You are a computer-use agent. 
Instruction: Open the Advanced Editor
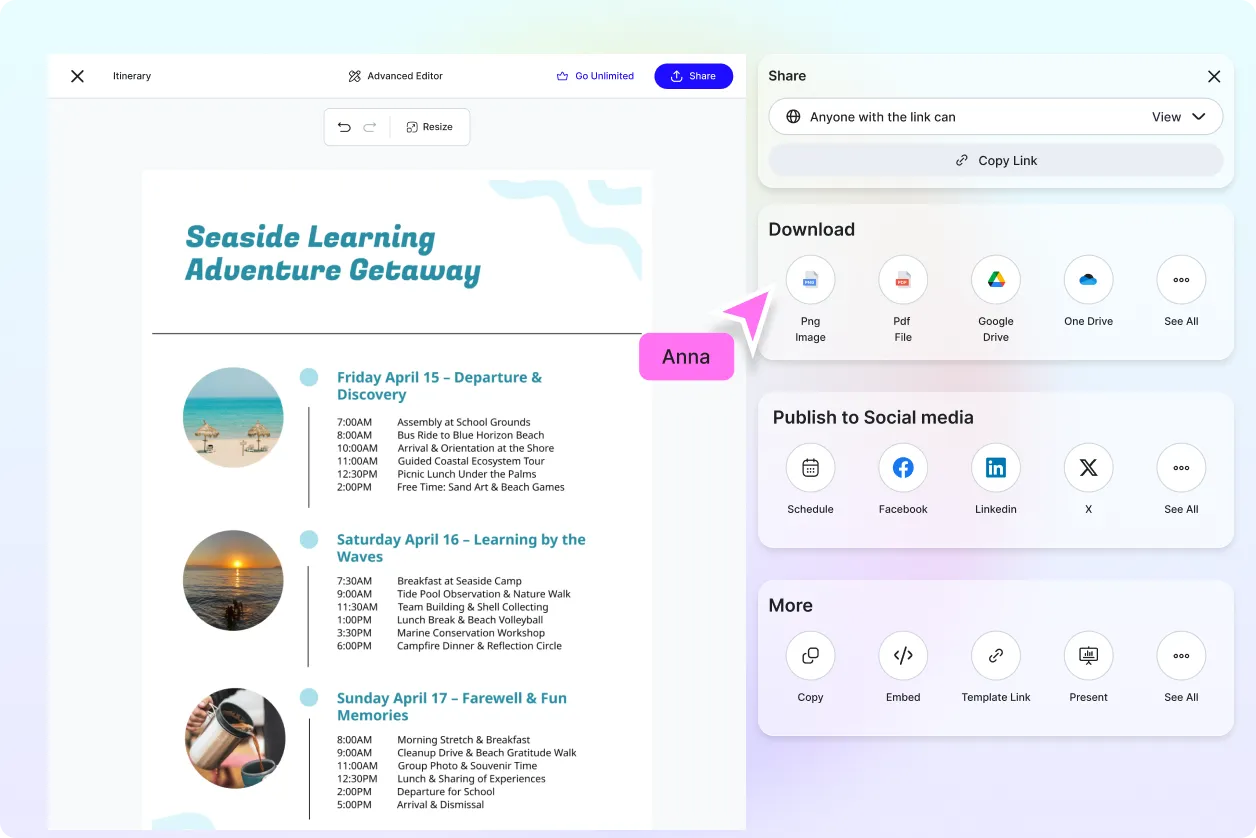pos(395,75)
